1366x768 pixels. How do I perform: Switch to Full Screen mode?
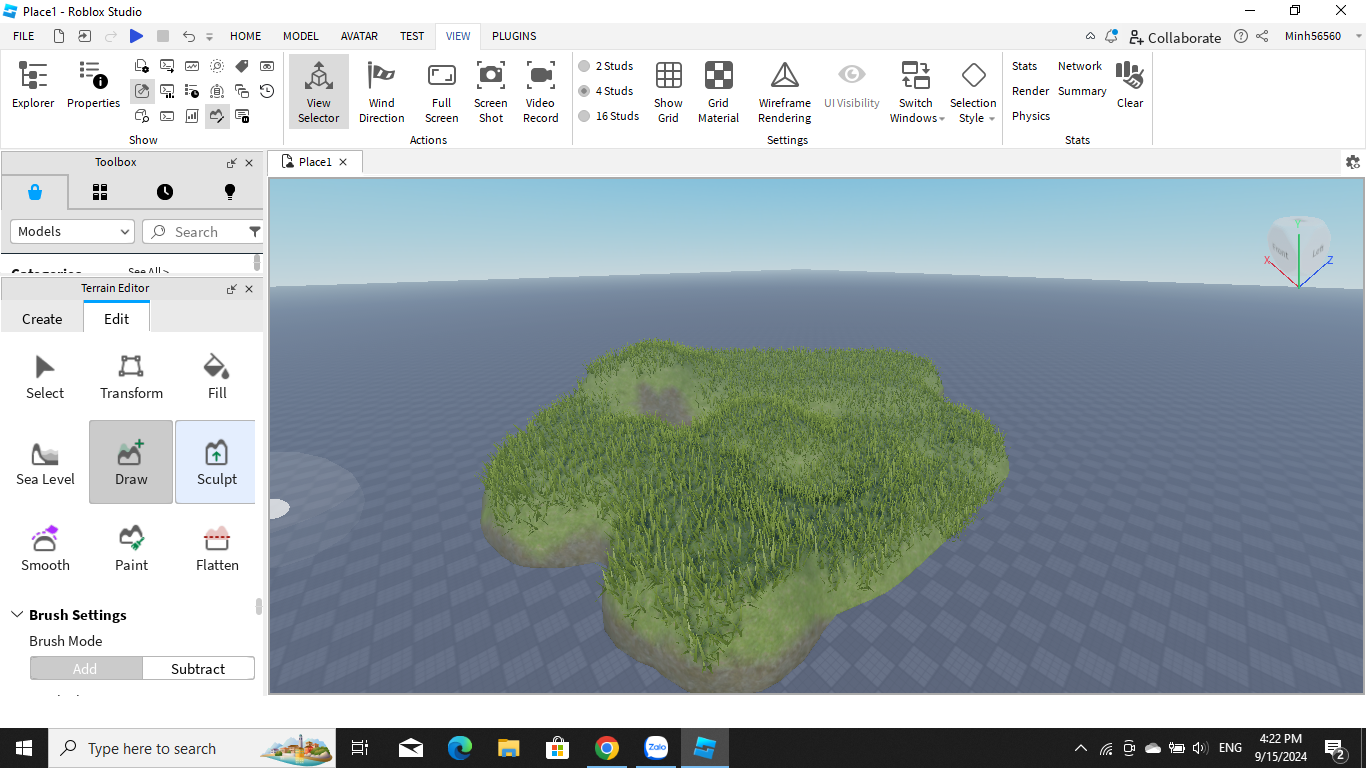441,91
